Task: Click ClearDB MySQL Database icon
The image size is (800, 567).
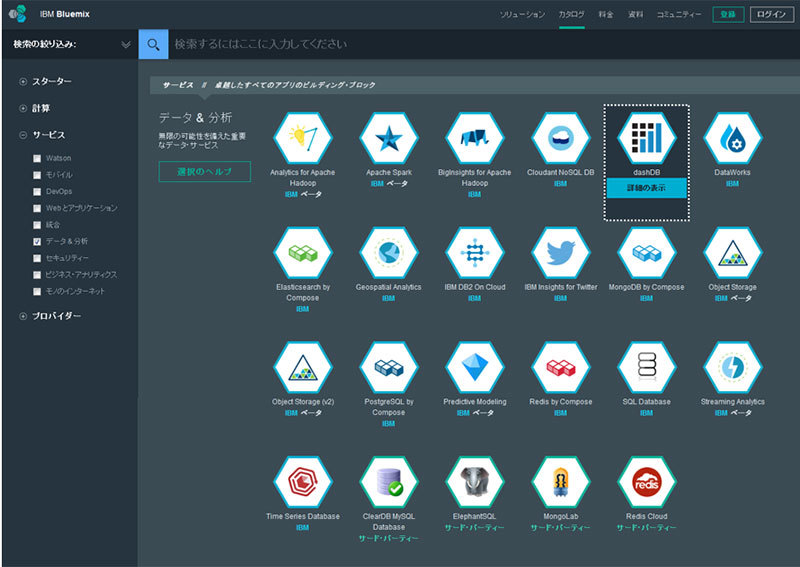Action: point(389,482)
